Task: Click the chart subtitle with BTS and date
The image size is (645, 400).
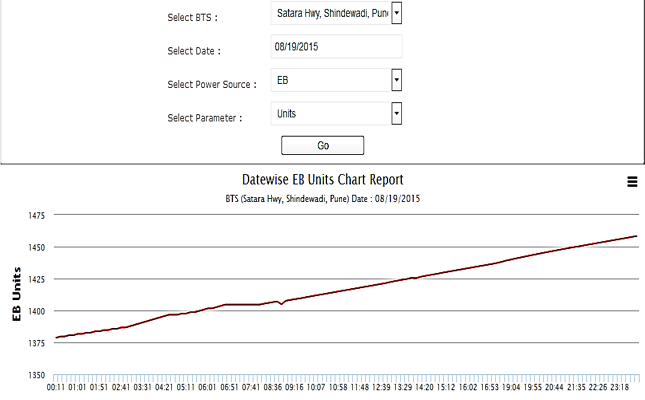Action: 322,199
